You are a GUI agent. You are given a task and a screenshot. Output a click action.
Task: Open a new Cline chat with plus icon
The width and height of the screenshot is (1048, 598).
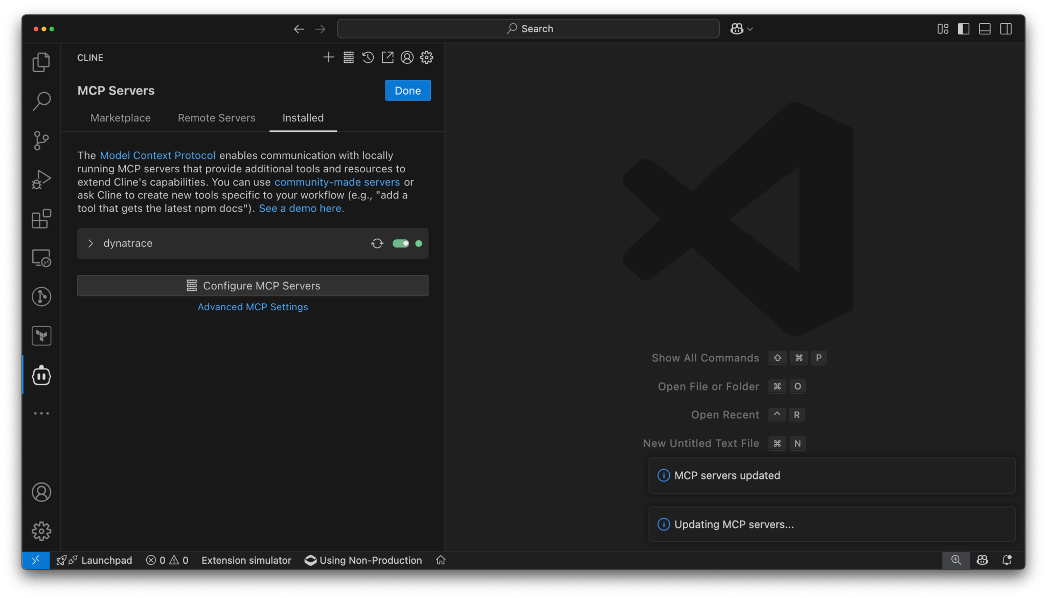[328, 57]
